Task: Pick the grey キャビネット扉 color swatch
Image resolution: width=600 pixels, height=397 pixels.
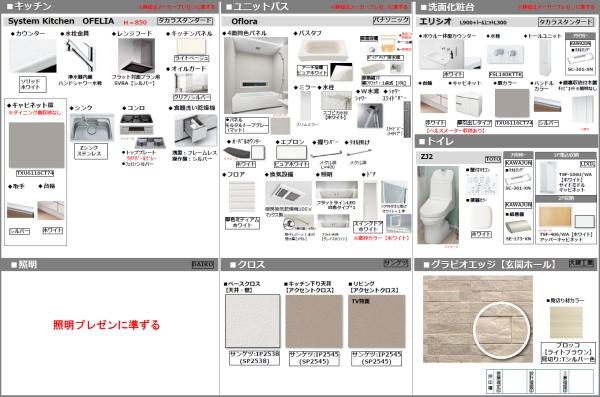Action: coord(36,145)
